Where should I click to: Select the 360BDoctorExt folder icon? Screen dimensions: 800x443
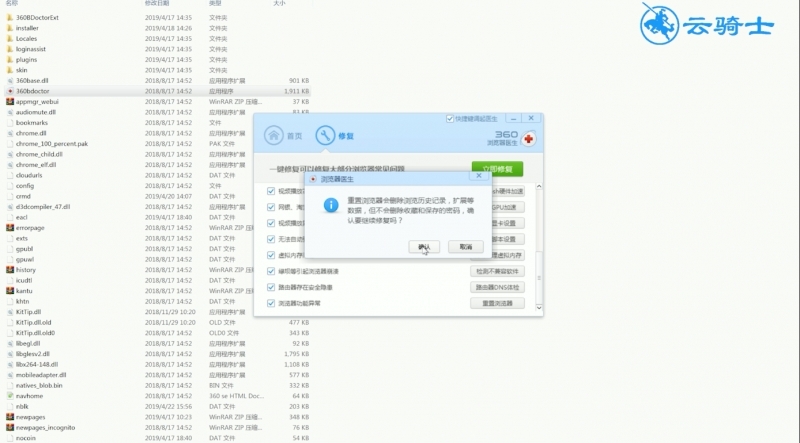point(10,17)
